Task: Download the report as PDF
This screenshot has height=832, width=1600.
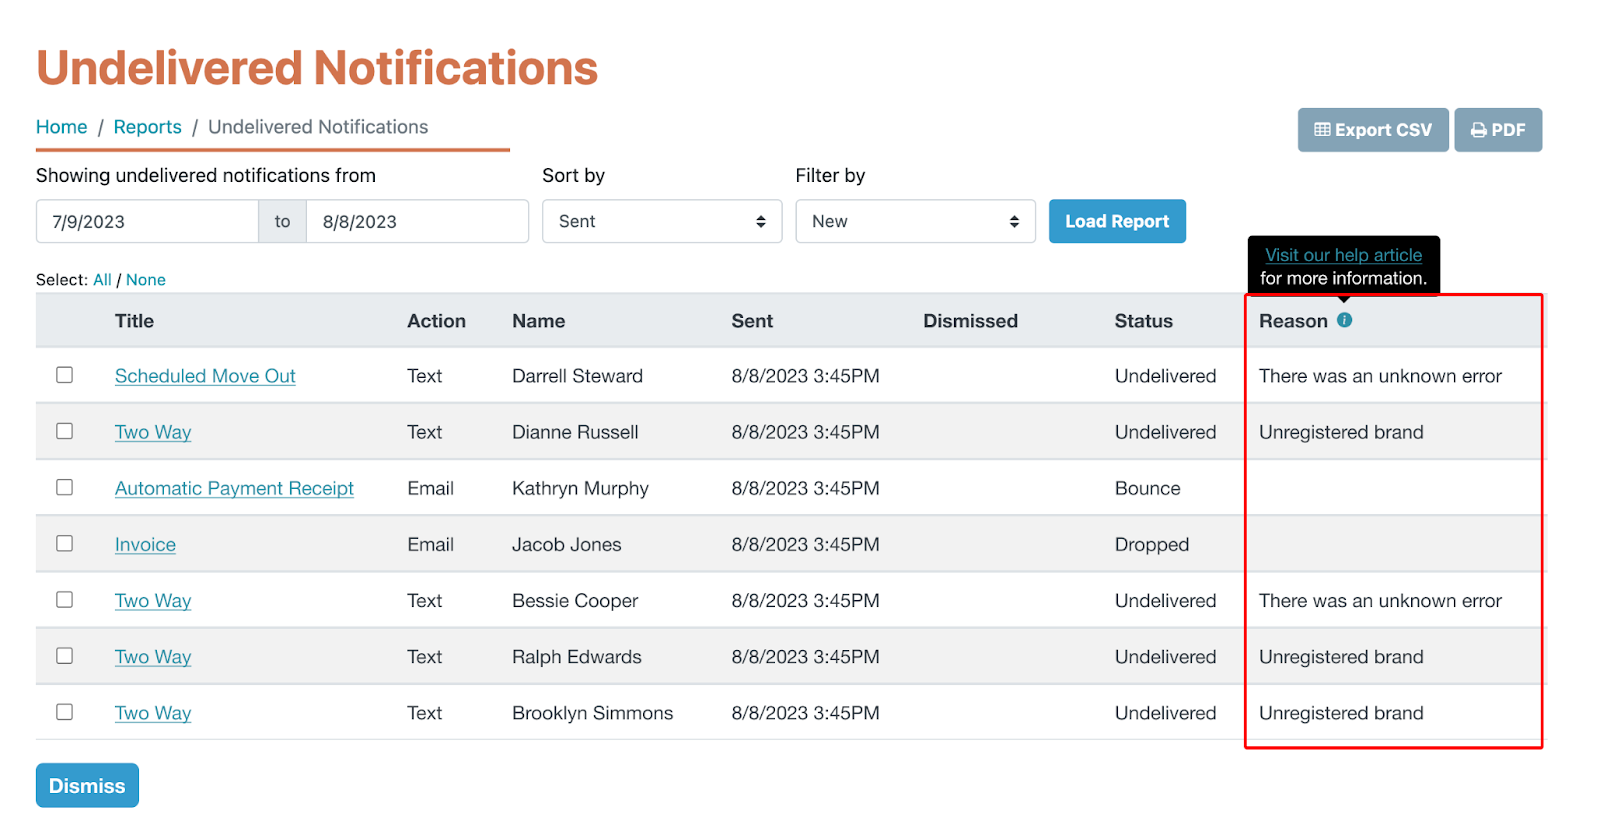Action: (1498, 130)
